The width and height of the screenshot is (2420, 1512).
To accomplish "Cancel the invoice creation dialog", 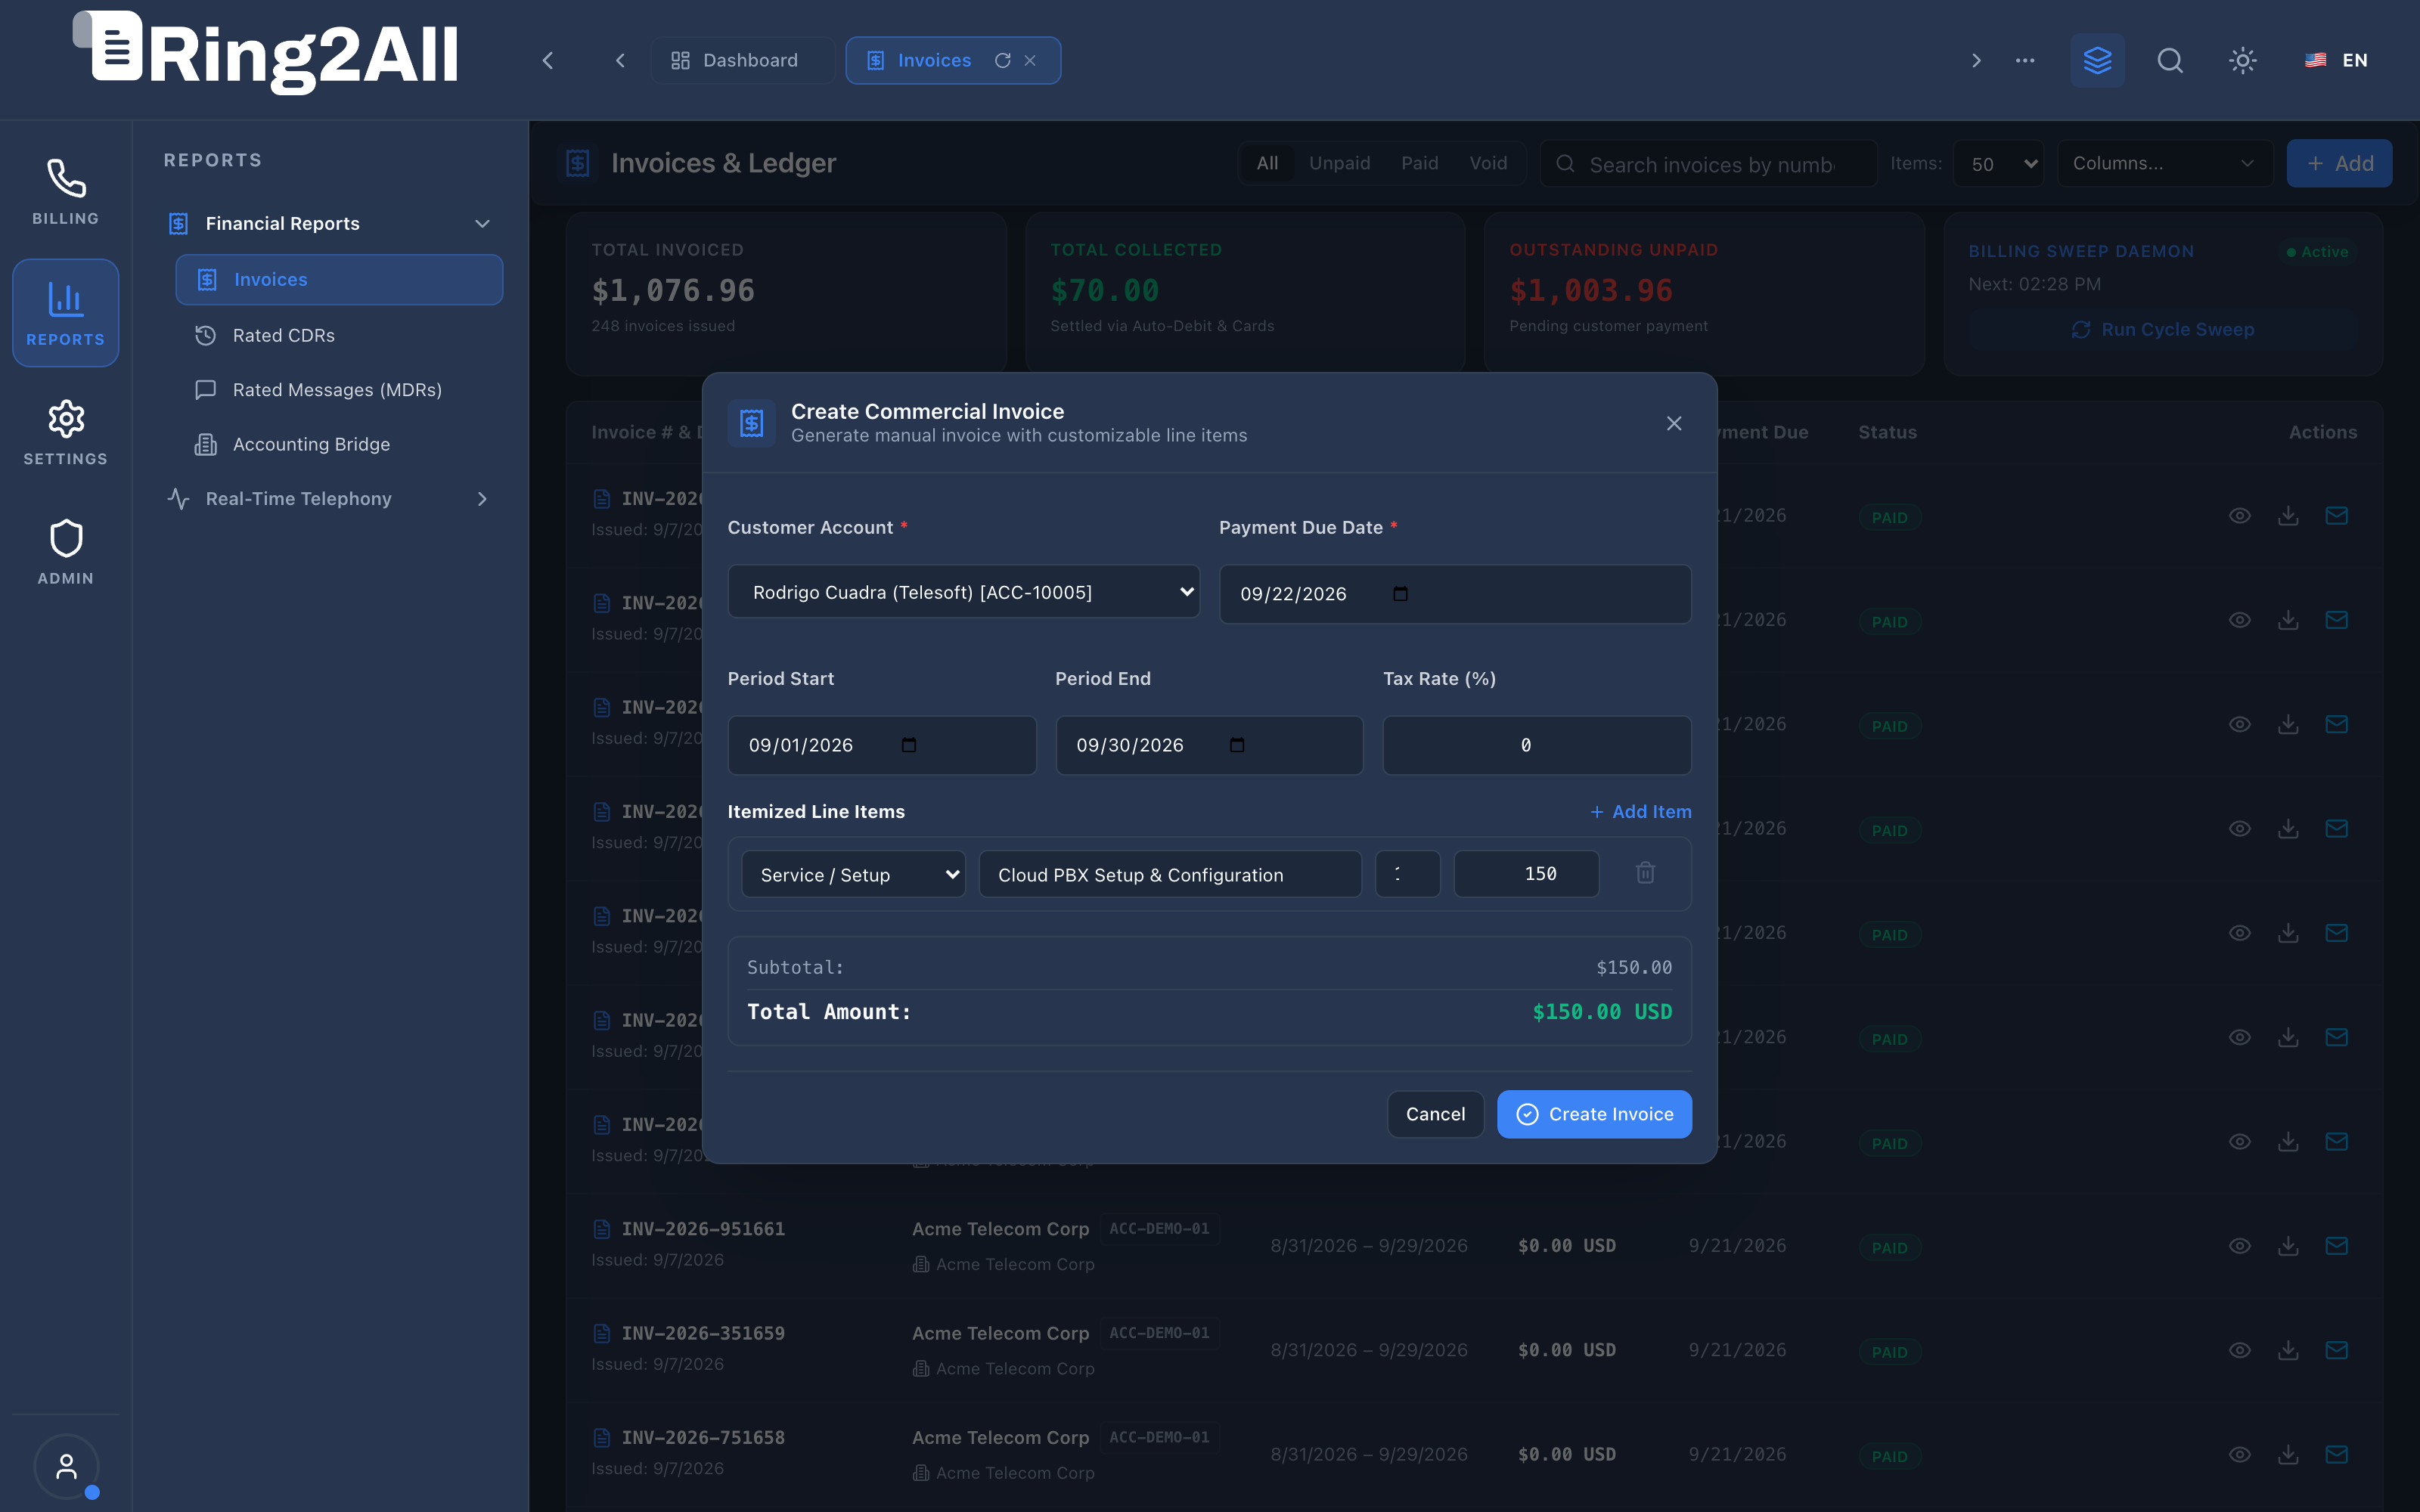I will [1435, 1114].
